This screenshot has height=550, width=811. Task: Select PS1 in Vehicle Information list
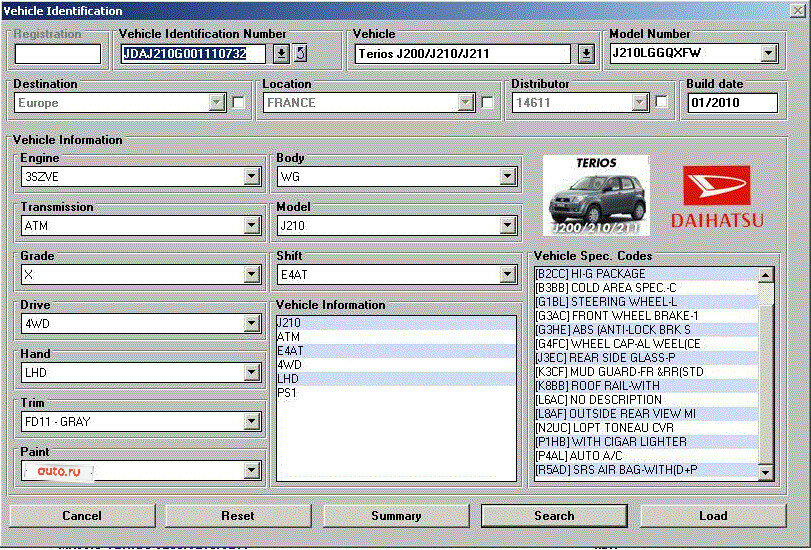pyautogui.click(x=396, y=393)
